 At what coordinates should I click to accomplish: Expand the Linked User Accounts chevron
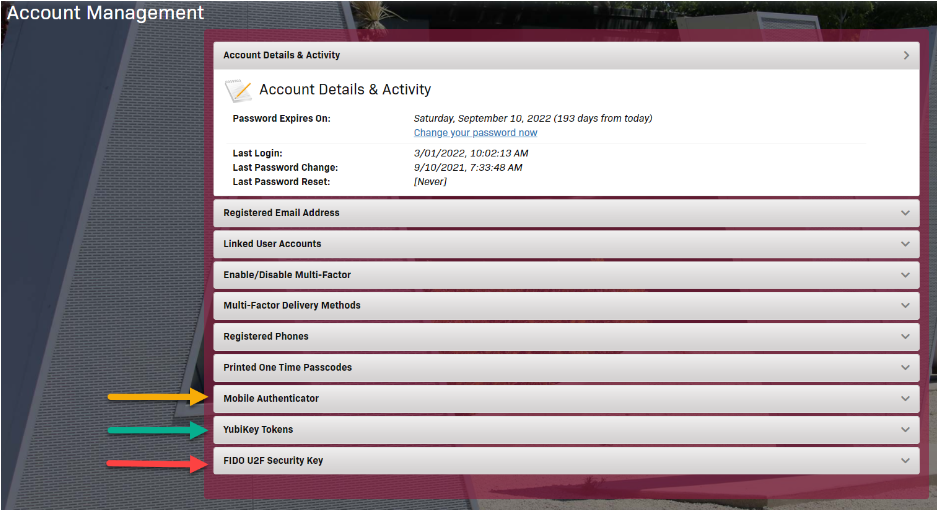point(906,244)
